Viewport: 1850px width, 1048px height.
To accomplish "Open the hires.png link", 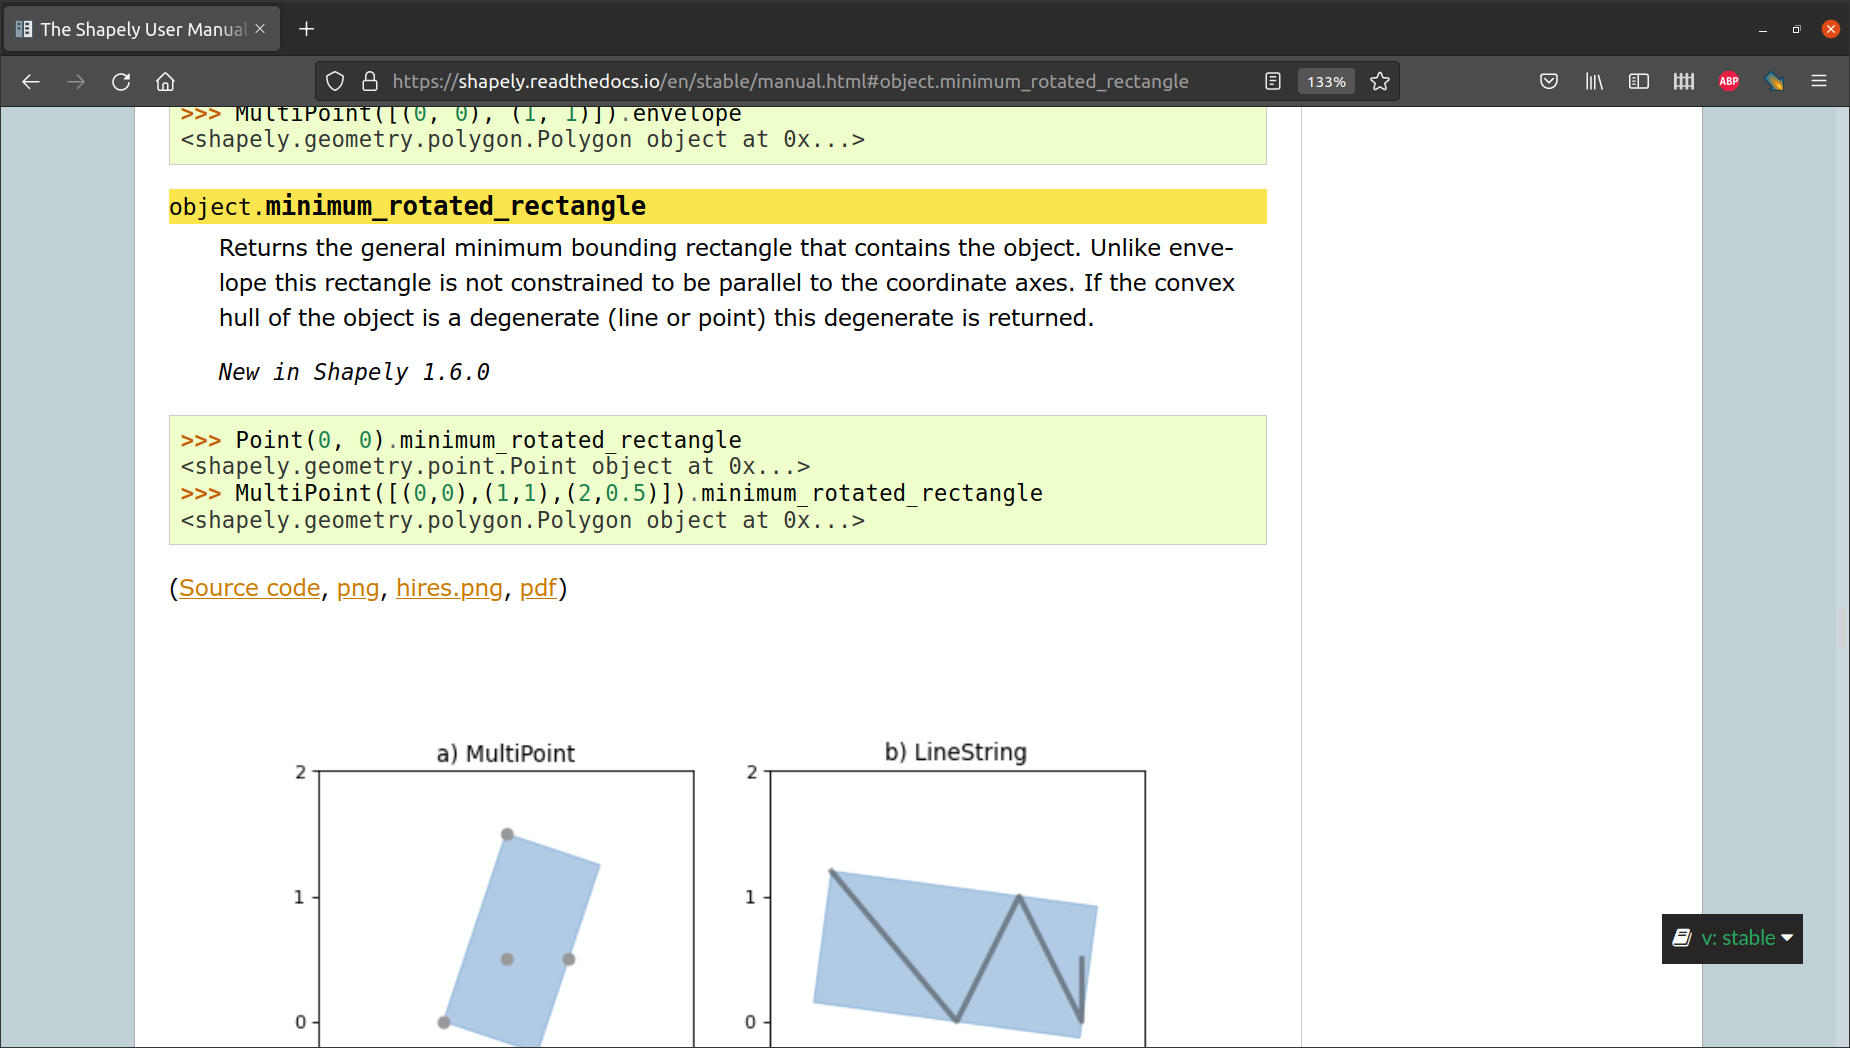I will 449,588.
